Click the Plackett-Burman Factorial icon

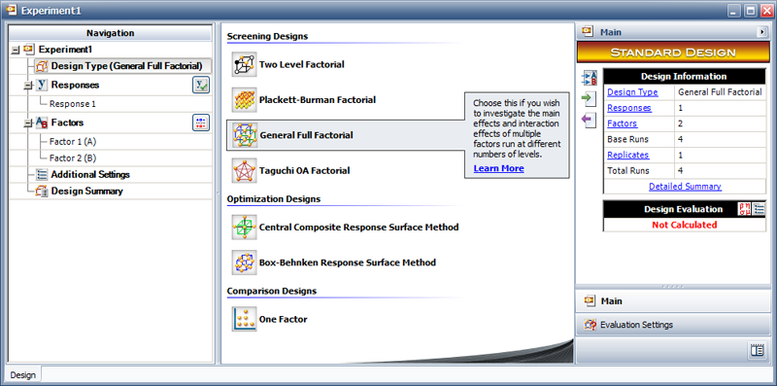pyautogui.click(x=244, y=100)
